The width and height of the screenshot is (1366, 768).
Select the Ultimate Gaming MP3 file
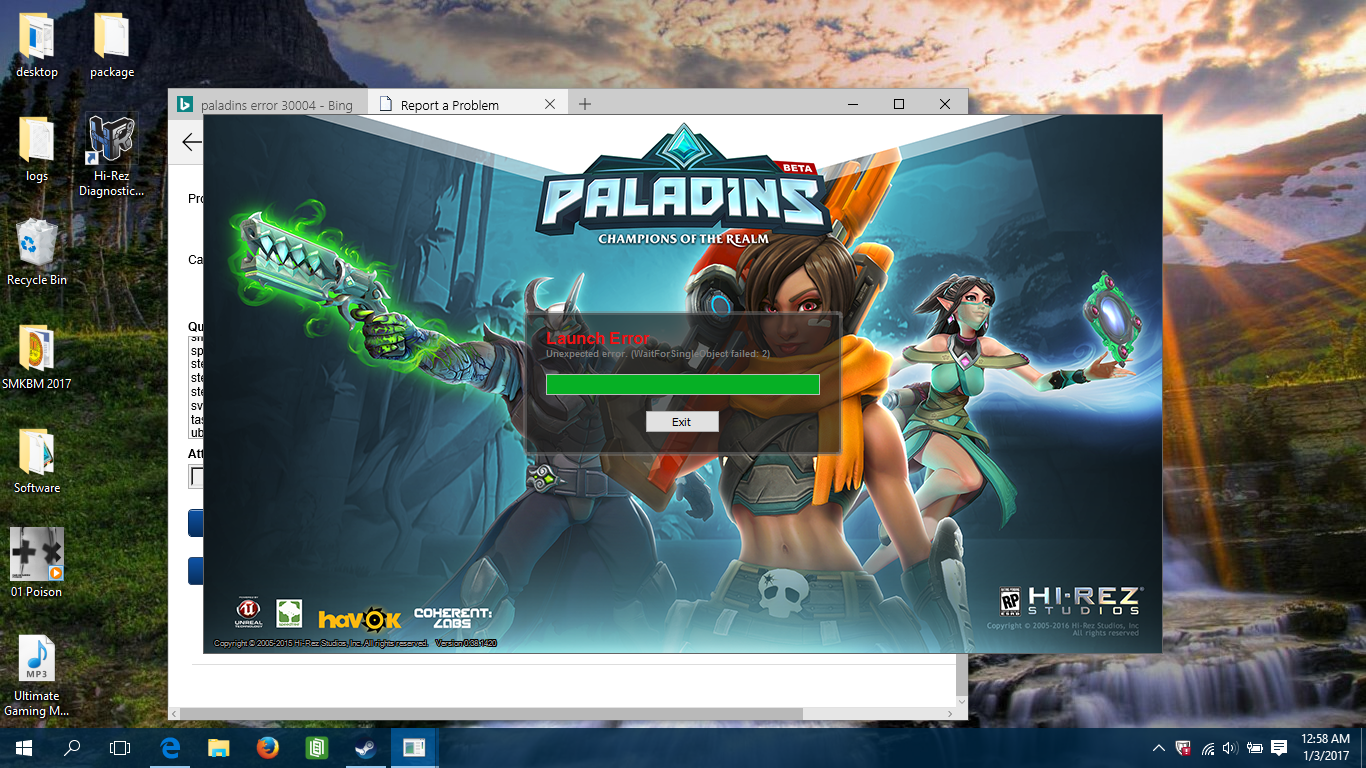pos(37,676)
